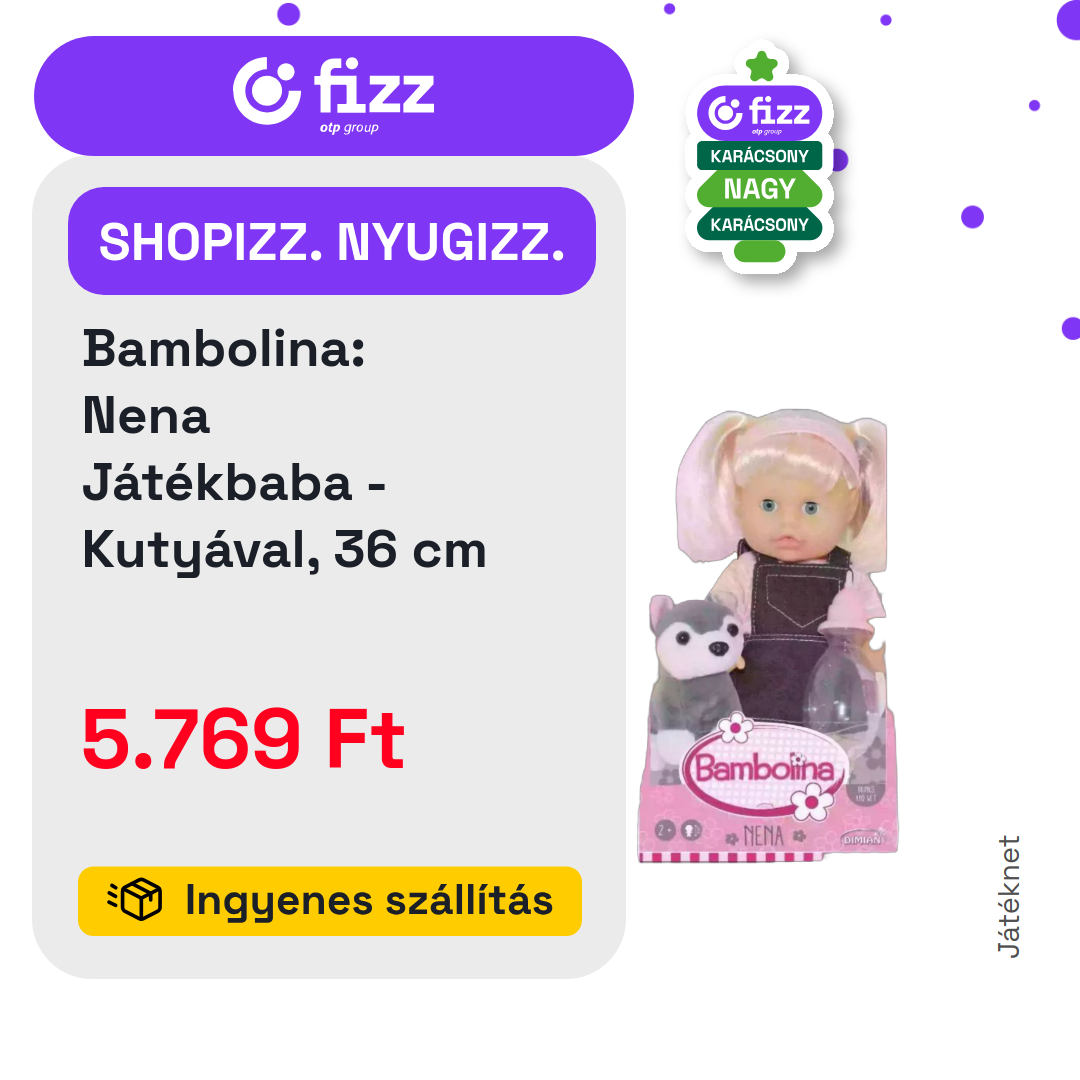Click the Bambolina logo on packaging
The height and width of the screenshot is (1080, 1080).
click(765, 768)
